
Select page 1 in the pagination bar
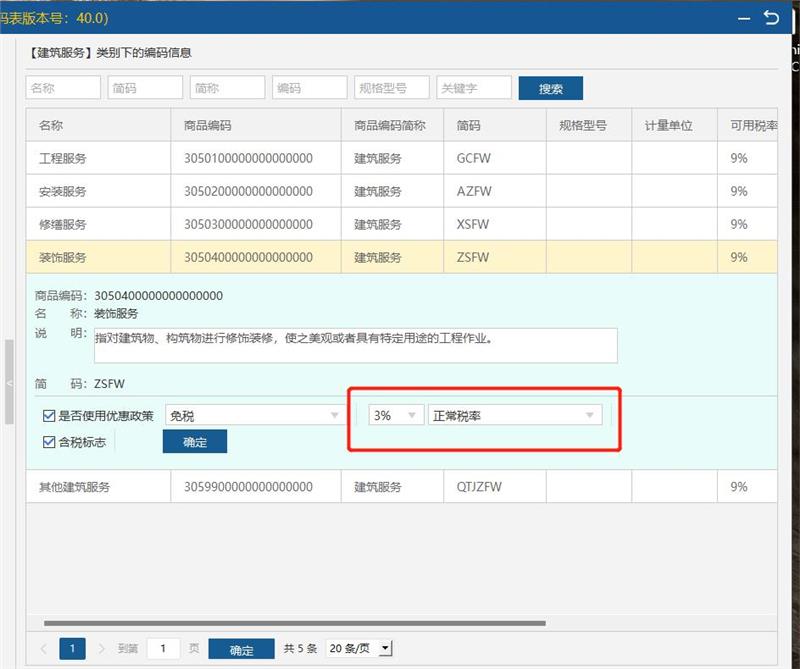(72, 649)
